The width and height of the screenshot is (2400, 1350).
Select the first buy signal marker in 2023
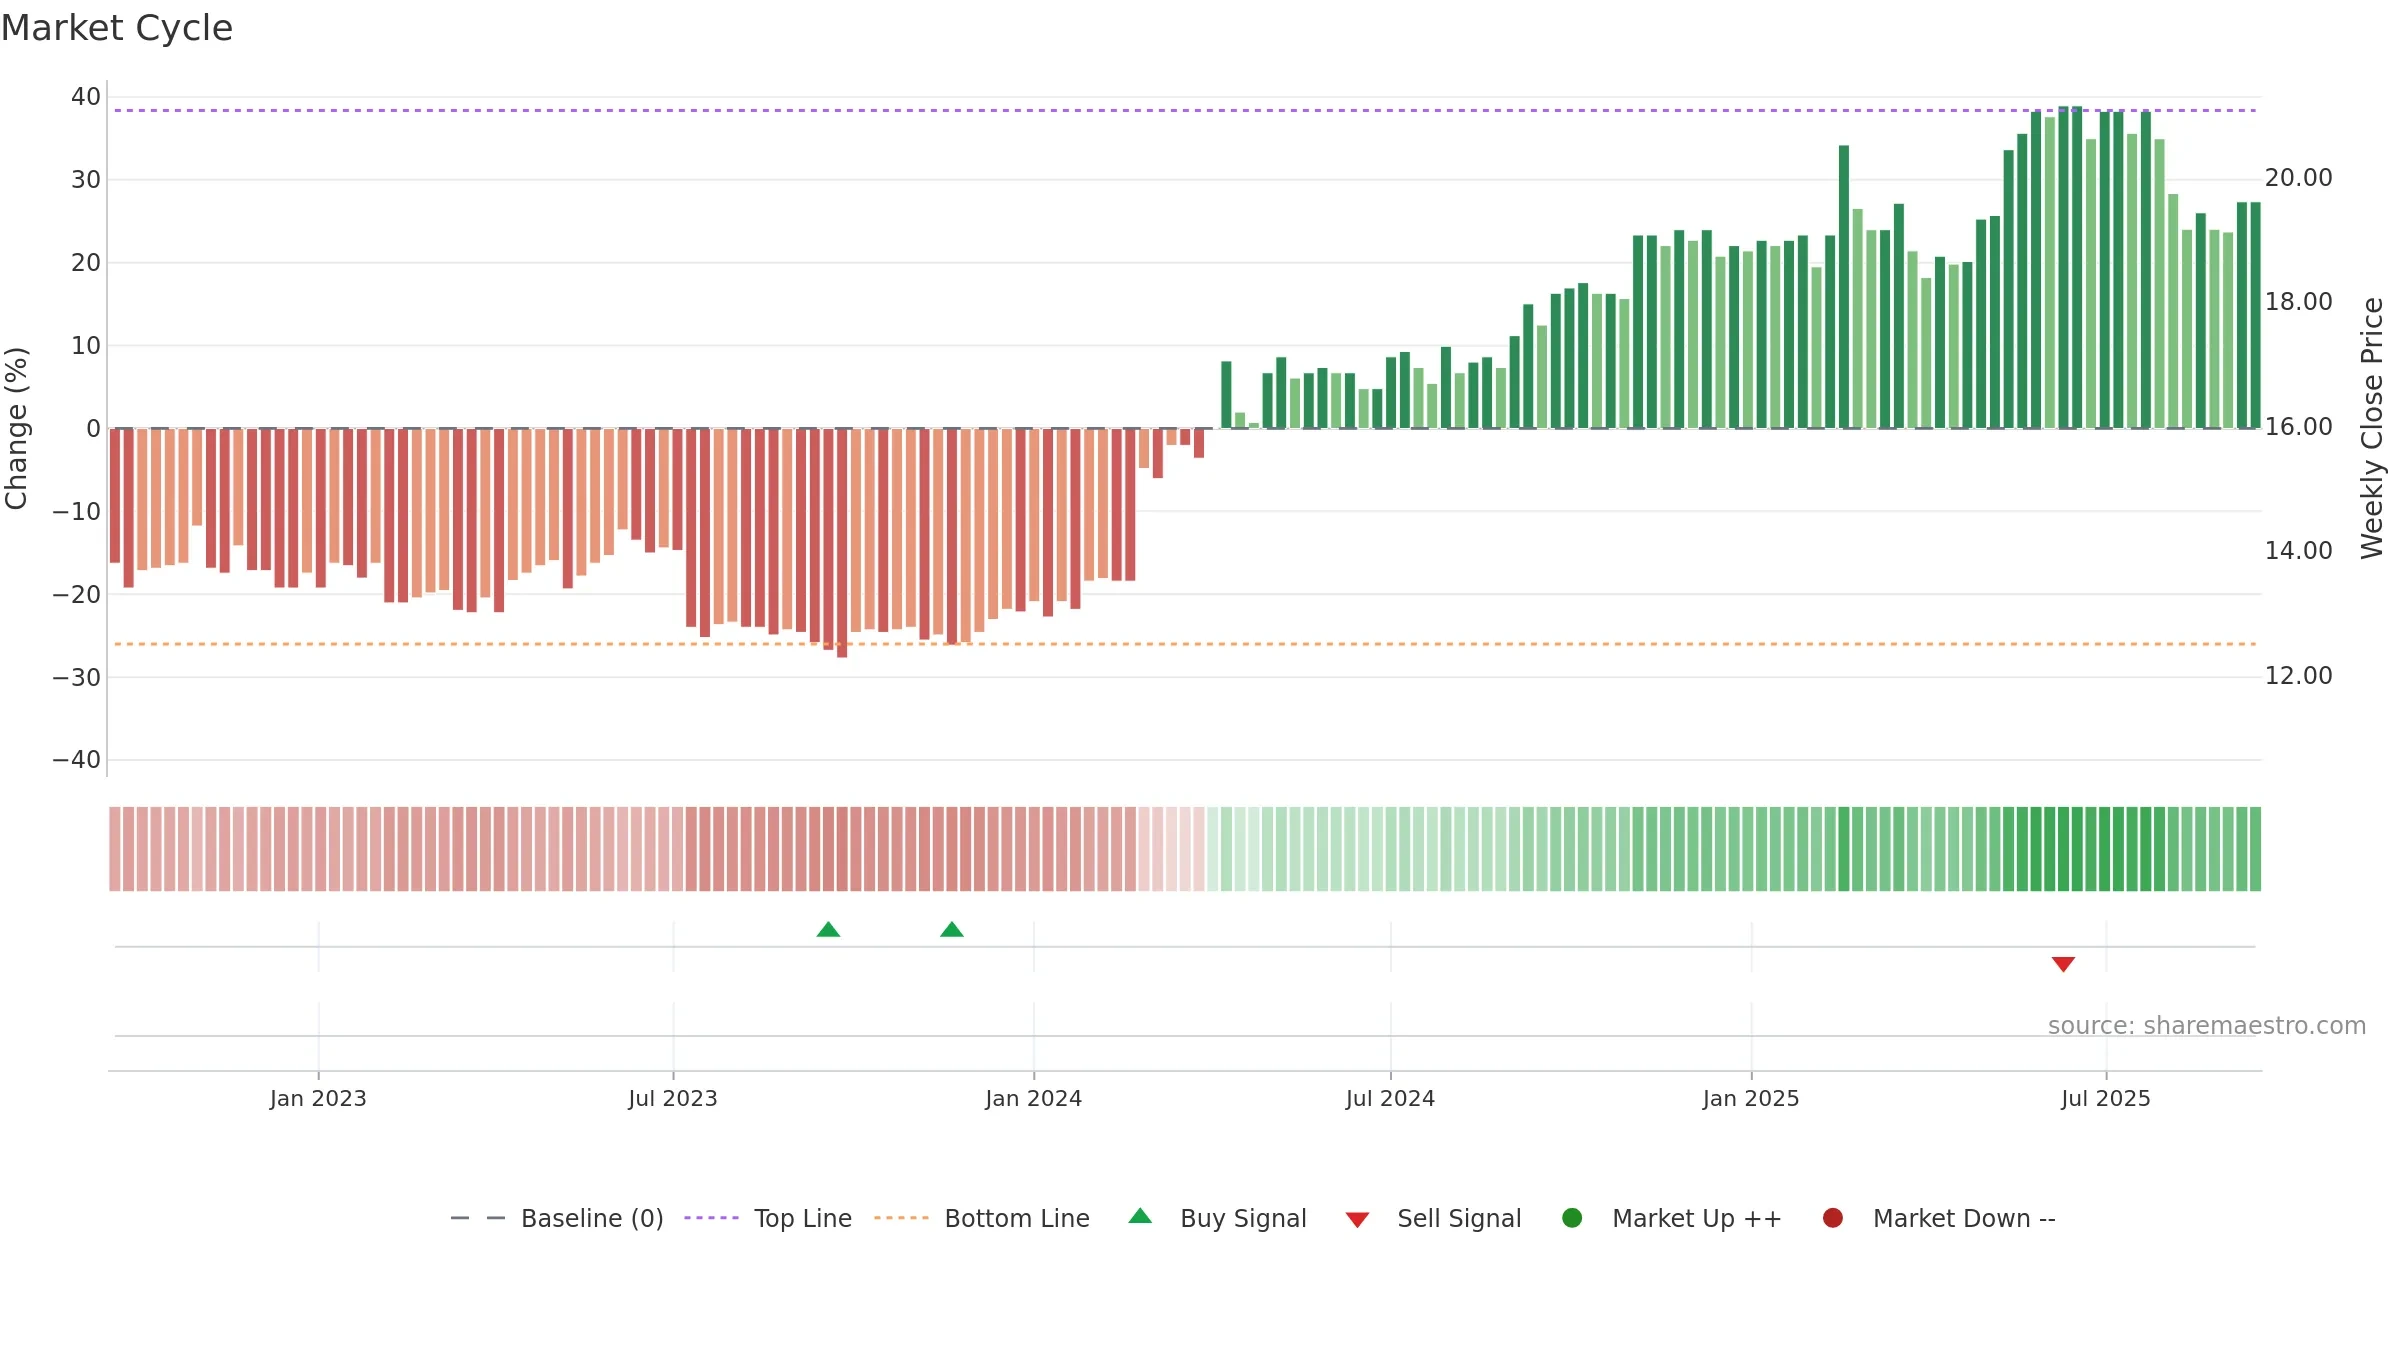tap(828, 929)
